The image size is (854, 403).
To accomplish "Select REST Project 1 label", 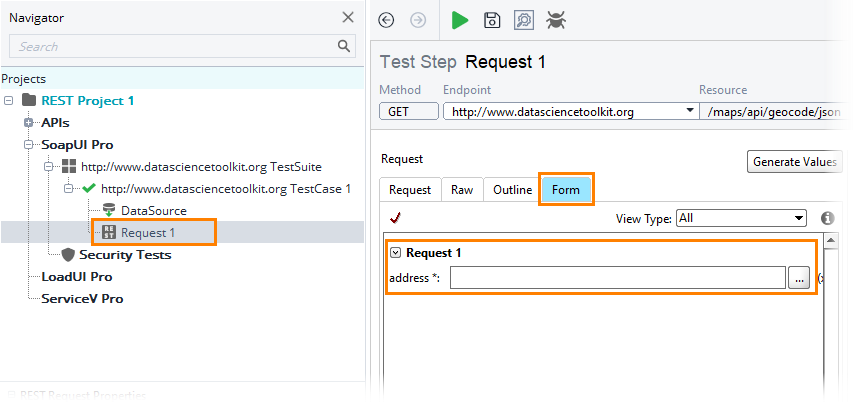I will (x=88, y=101).
